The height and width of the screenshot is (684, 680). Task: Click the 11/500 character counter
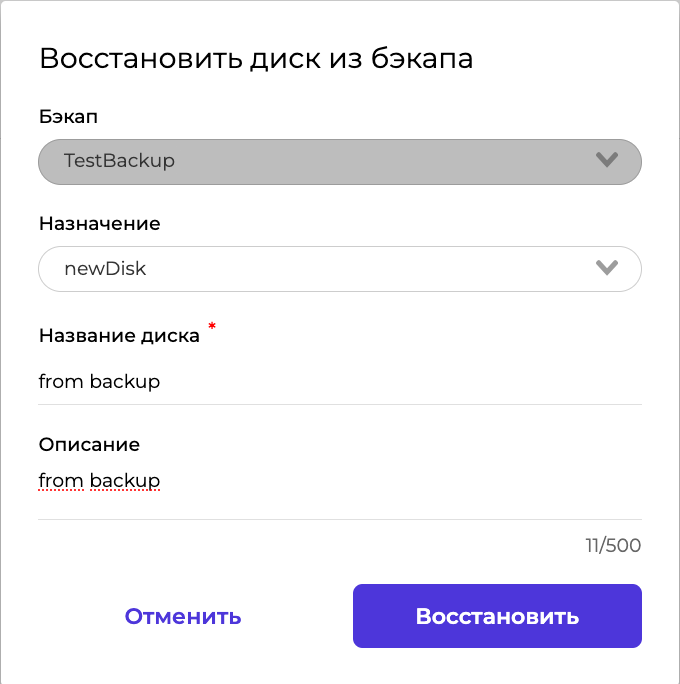(613, 546)
